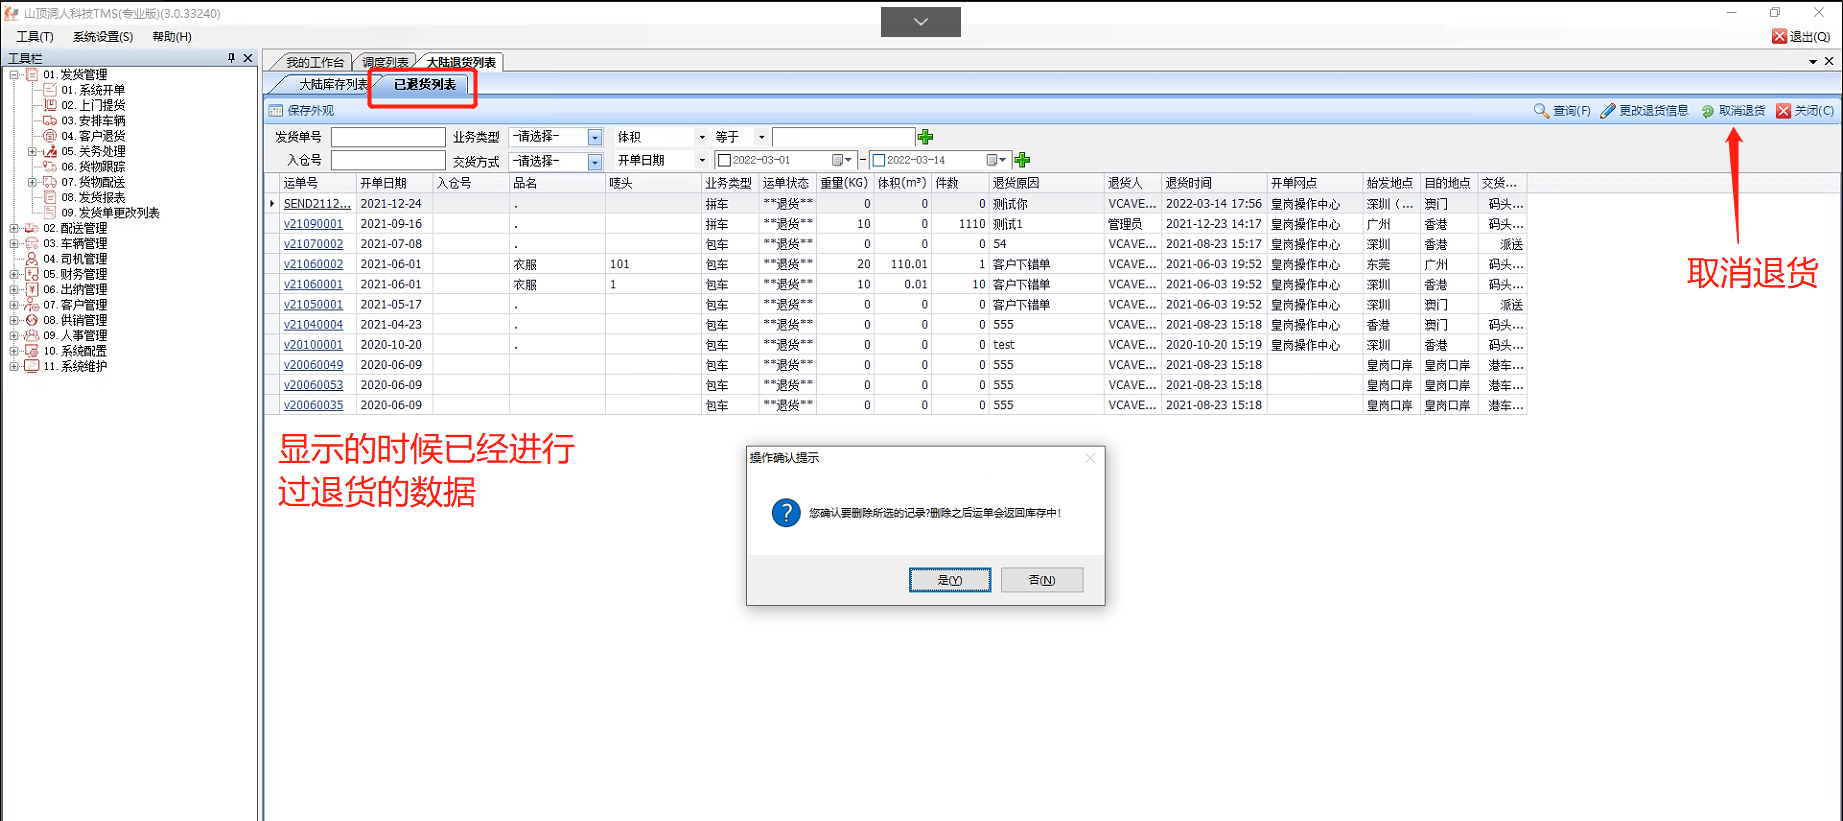Click the 更改退货信息 pencil icon

click(x=1608, y=111)
